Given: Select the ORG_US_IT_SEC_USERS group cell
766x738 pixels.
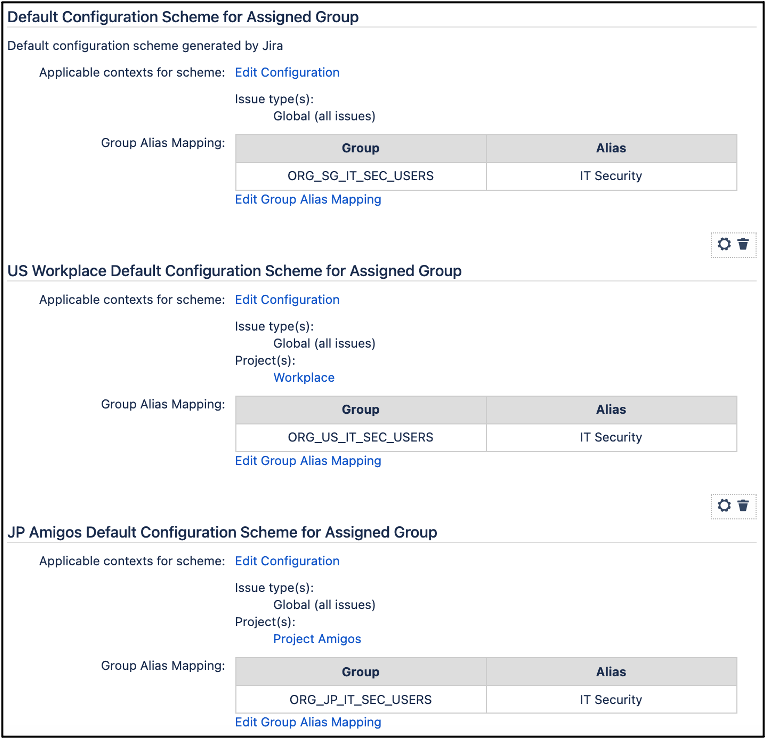Looking at the screenshot, I should 360,438.
